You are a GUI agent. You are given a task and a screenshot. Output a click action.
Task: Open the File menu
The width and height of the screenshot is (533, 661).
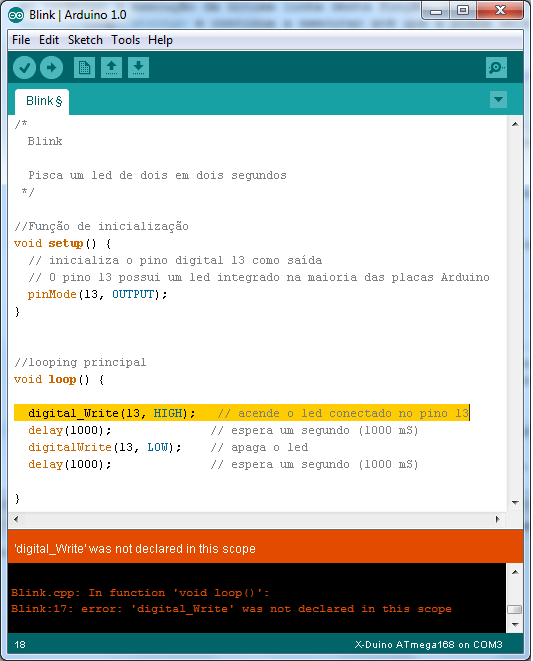pyautogui.click(x=21, y=40)
